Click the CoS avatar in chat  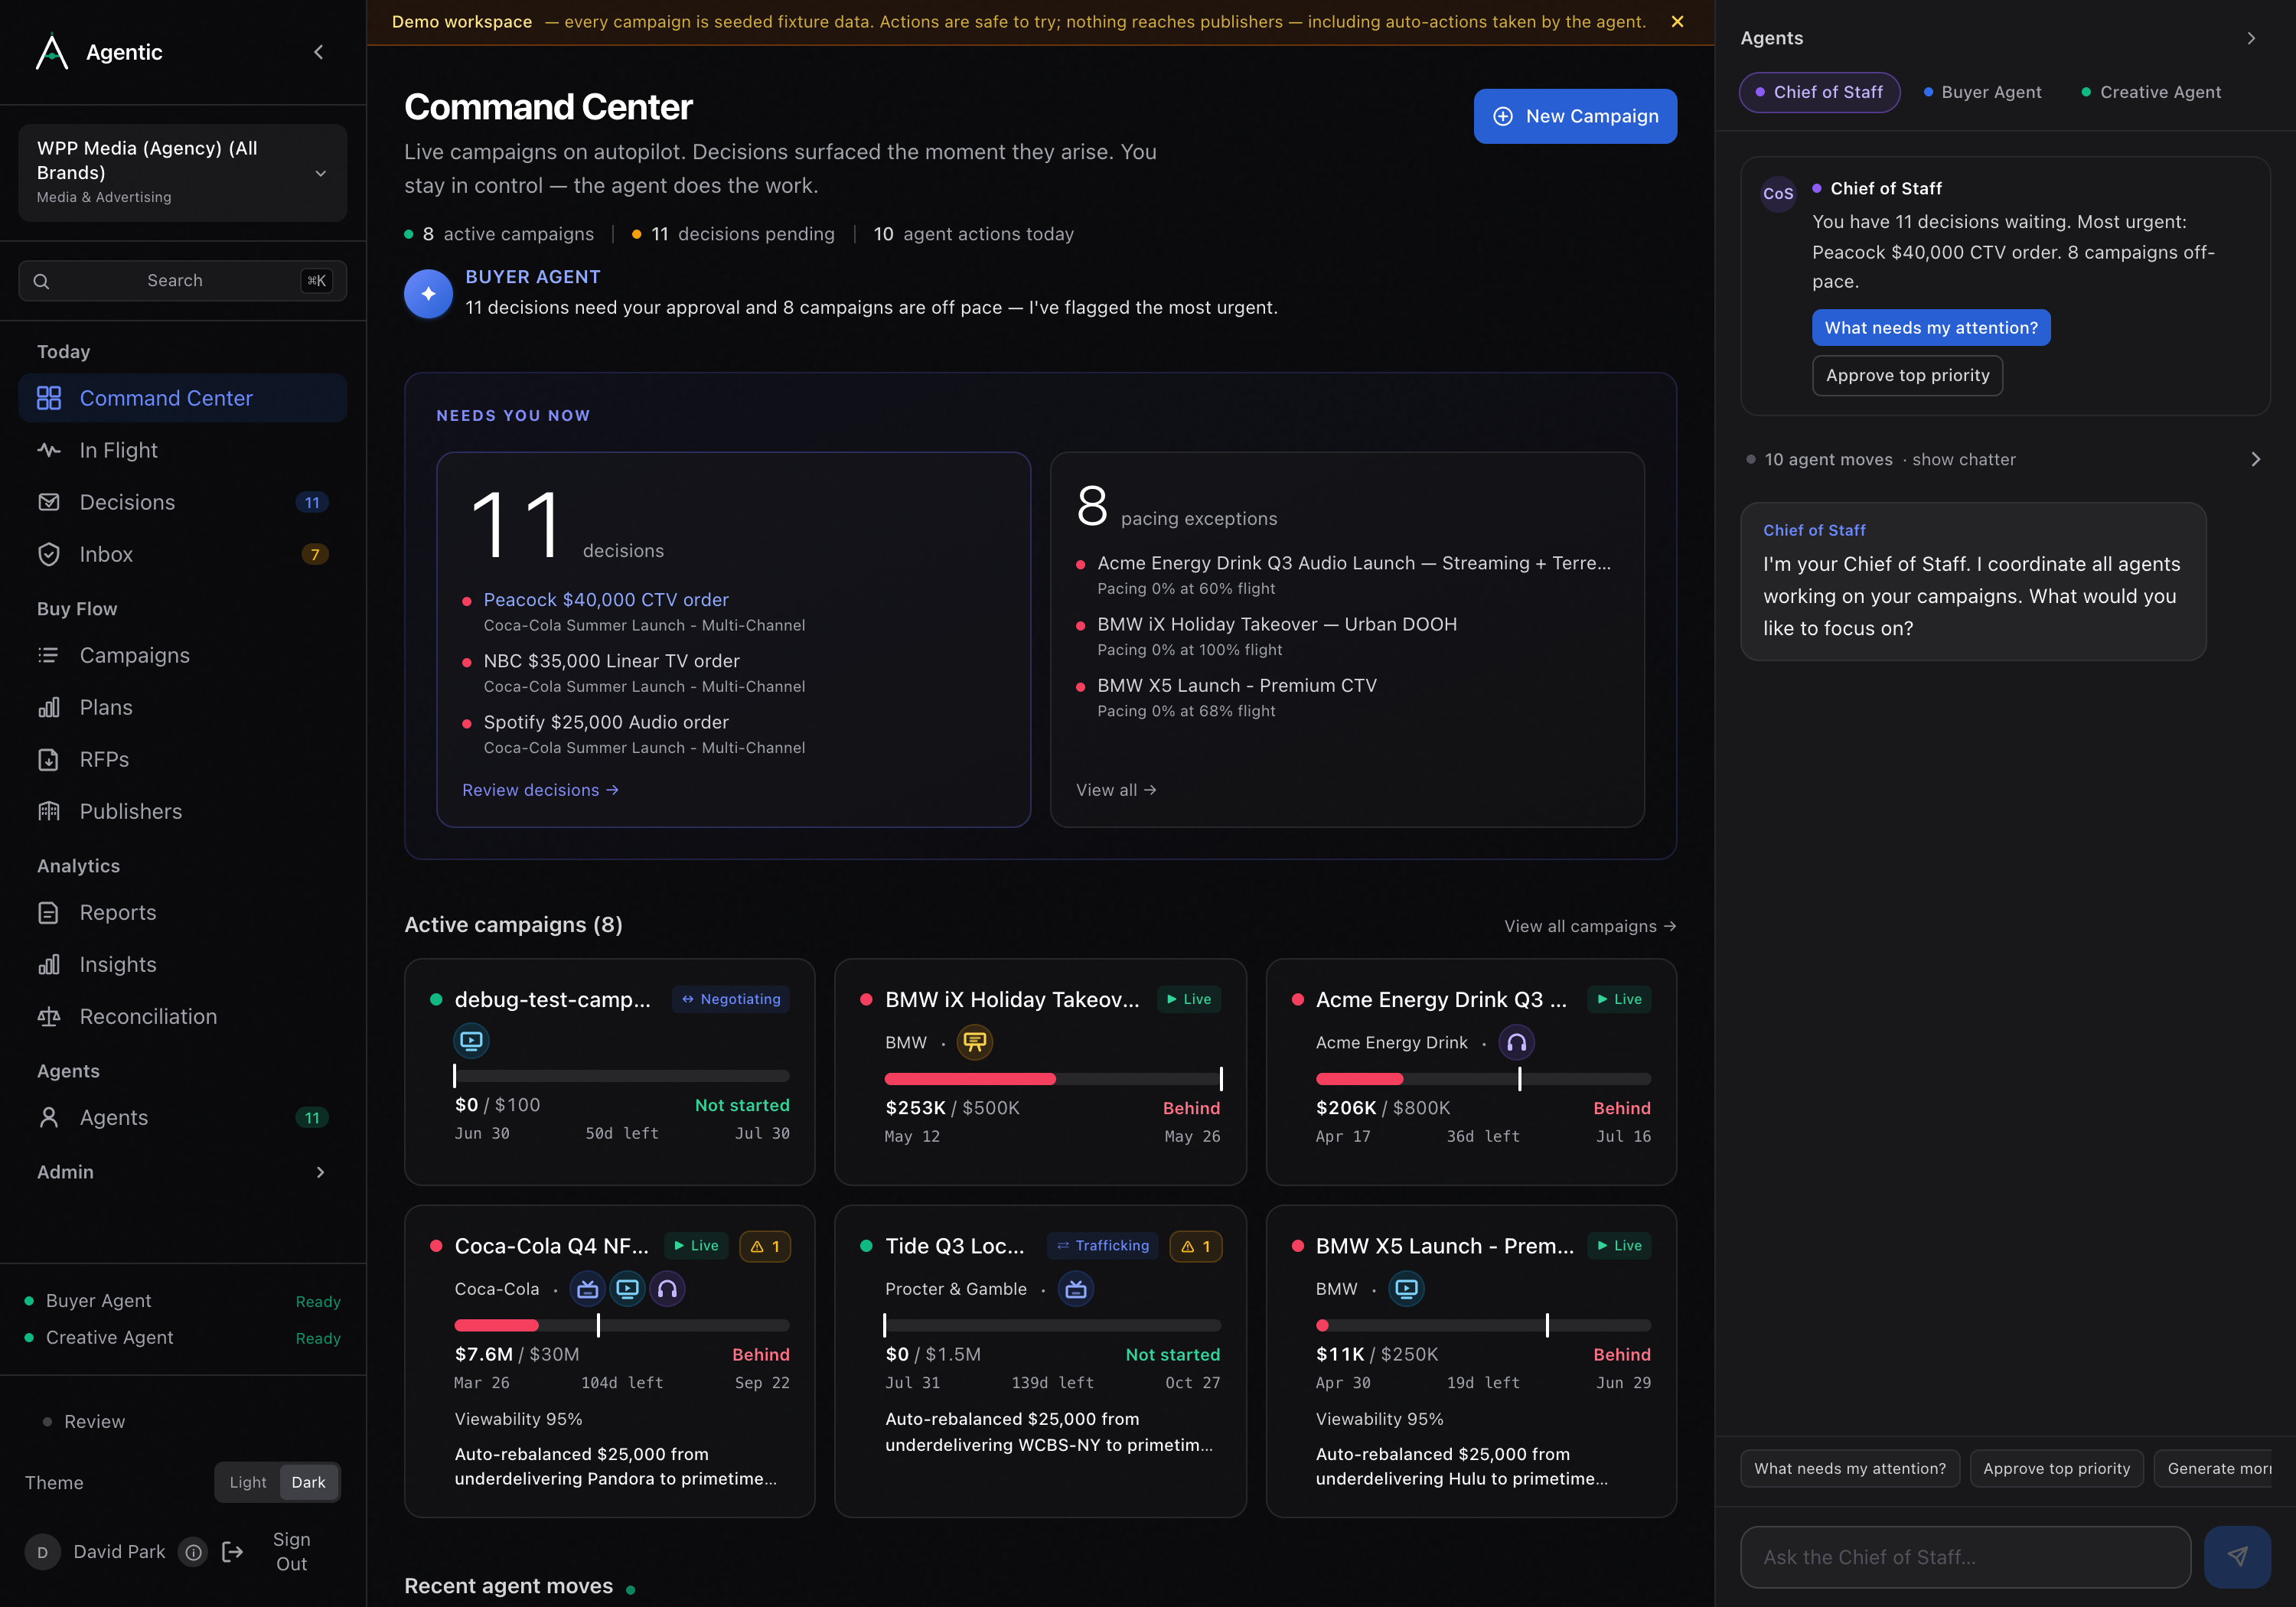click(x=1778, y=193)
